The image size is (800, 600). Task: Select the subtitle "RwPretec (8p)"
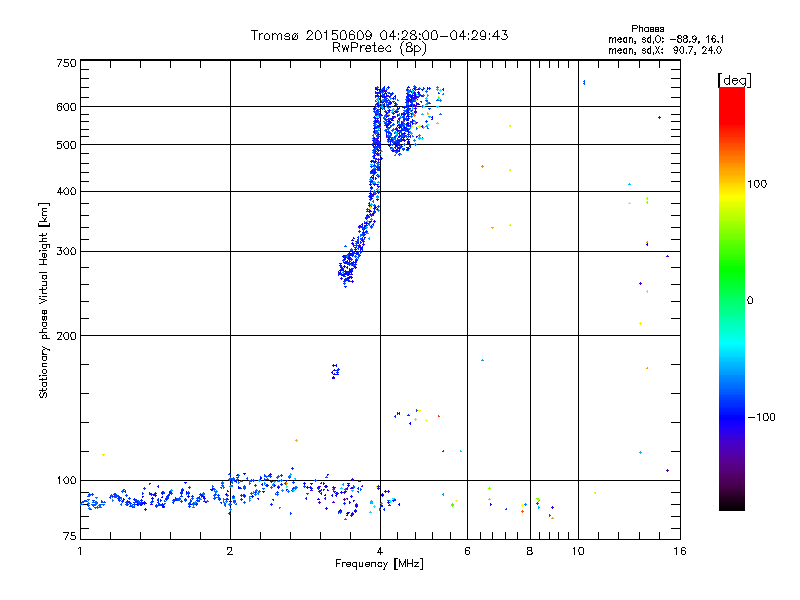[379, 48]
